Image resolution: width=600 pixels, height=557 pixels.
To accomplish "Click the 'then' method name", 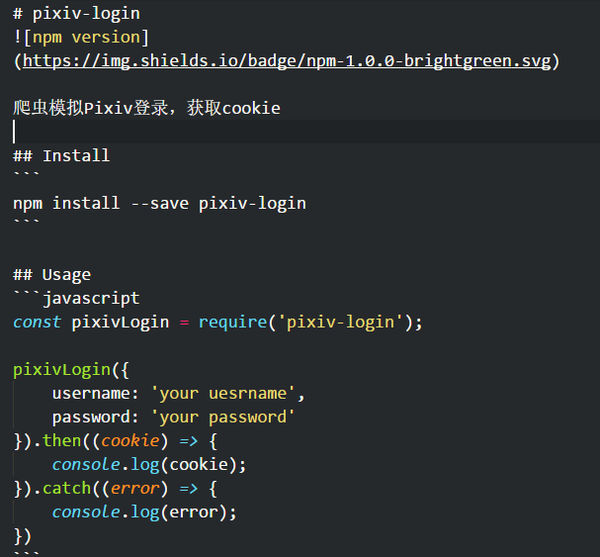I will (62, 441).
